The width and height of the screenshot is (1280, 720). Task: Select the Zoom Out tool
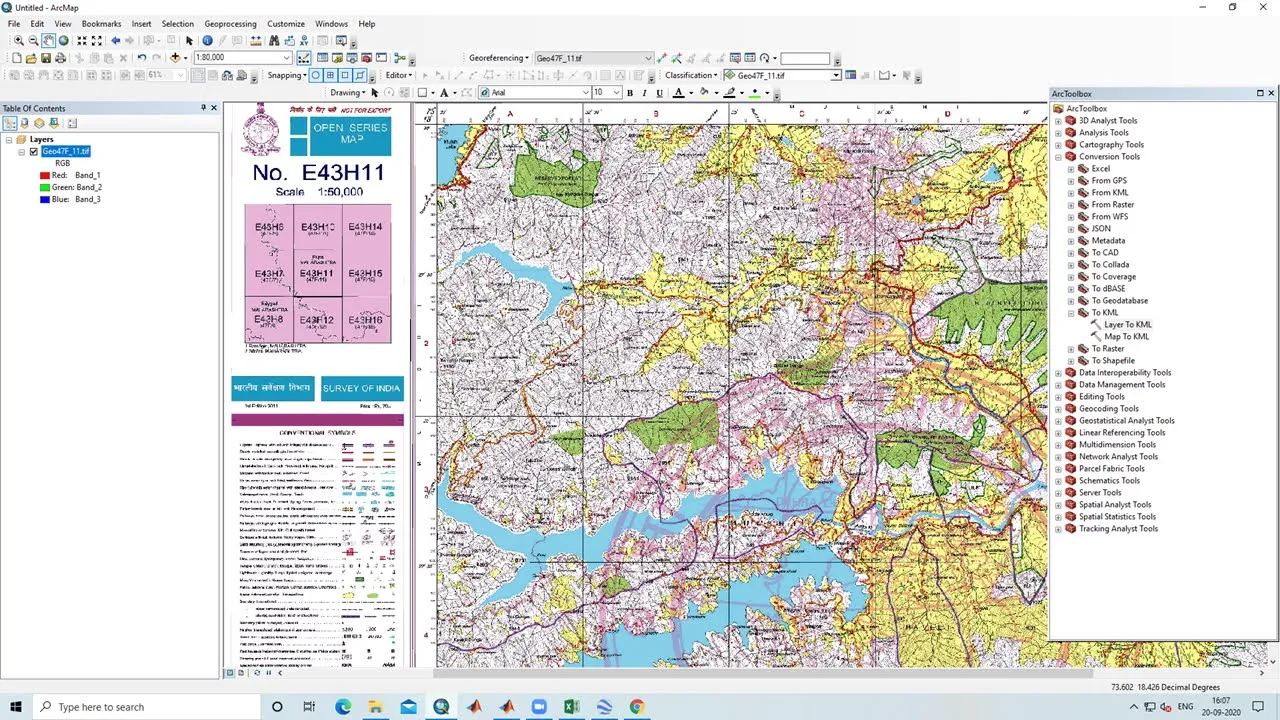click(33, 41)
